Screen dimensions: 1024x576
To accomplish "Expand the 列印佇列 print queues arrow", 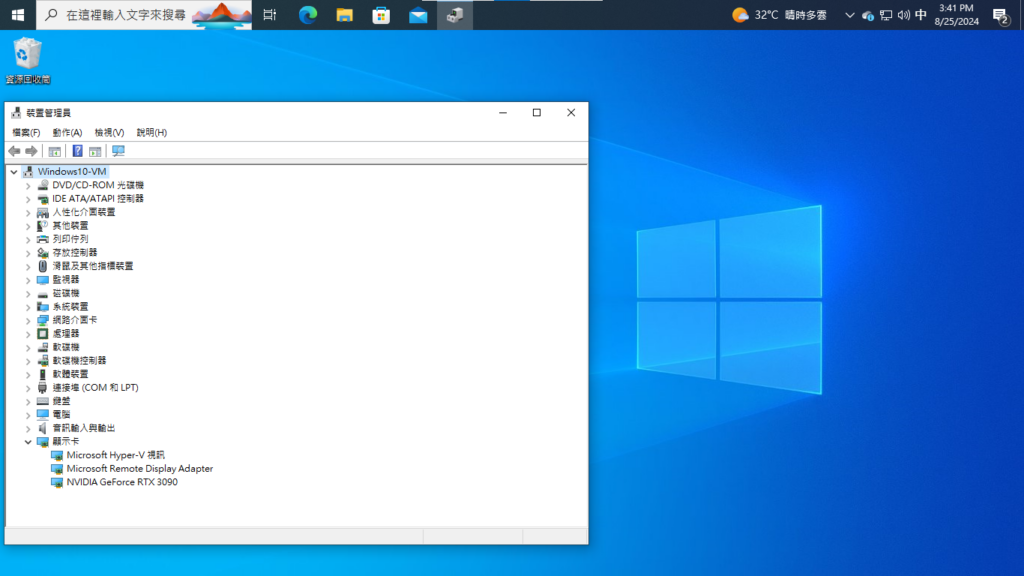I will click(x=28, y=240).
